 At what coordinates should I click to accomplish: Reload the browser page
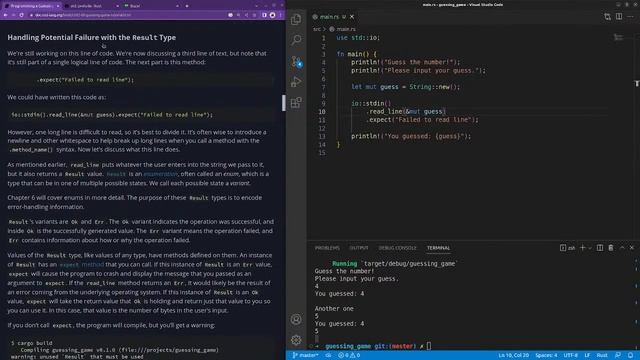point(21,15)
